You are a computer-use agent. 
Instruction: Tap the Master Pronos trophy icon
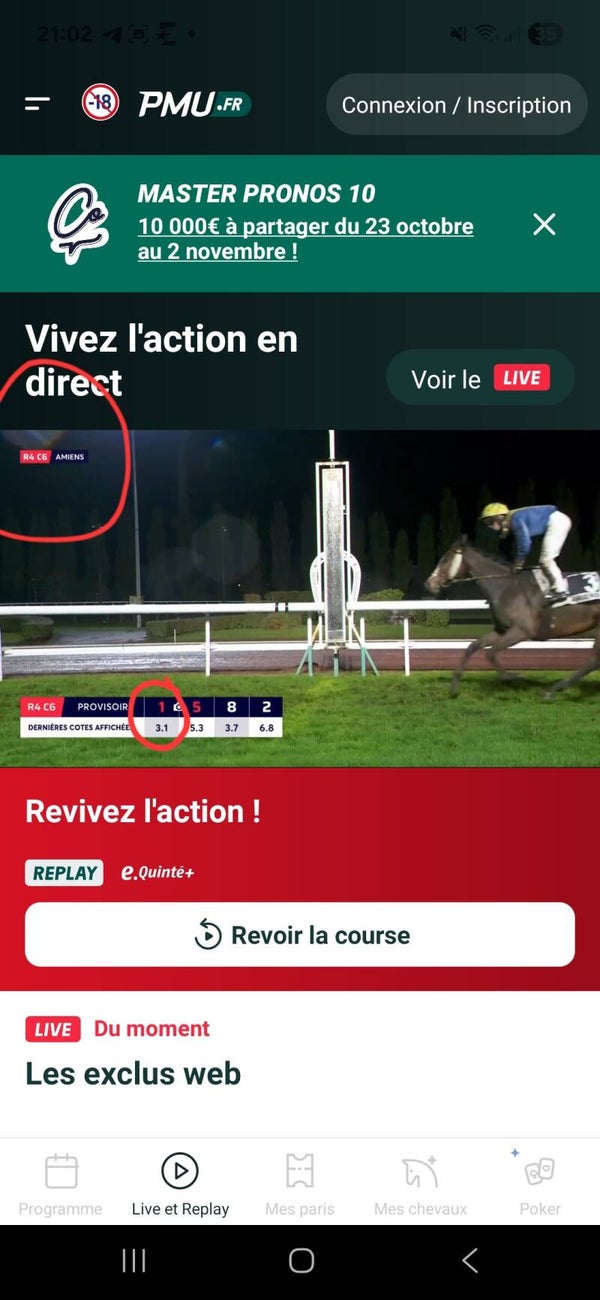[79, 222]
